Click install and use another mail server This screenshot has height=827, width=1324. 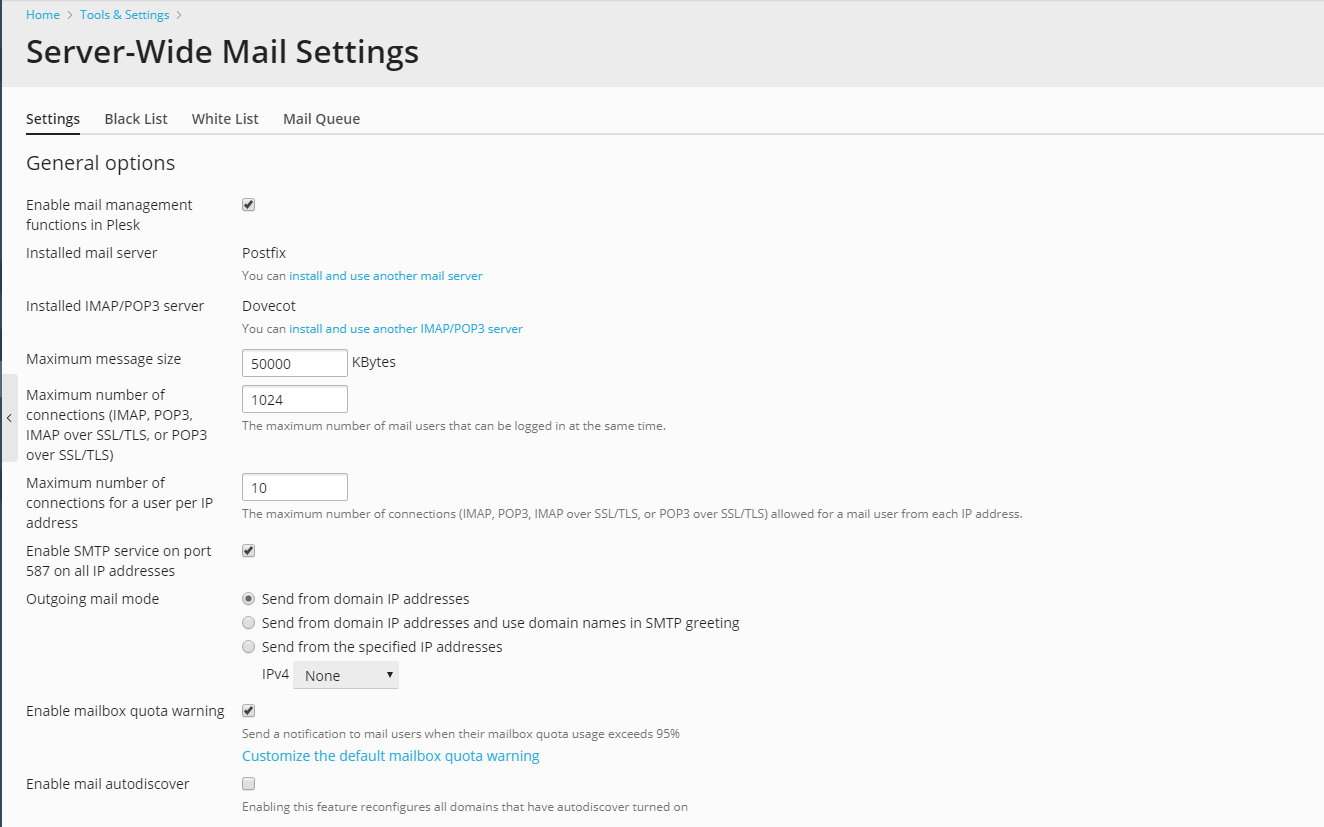click(x=386, y=276)
